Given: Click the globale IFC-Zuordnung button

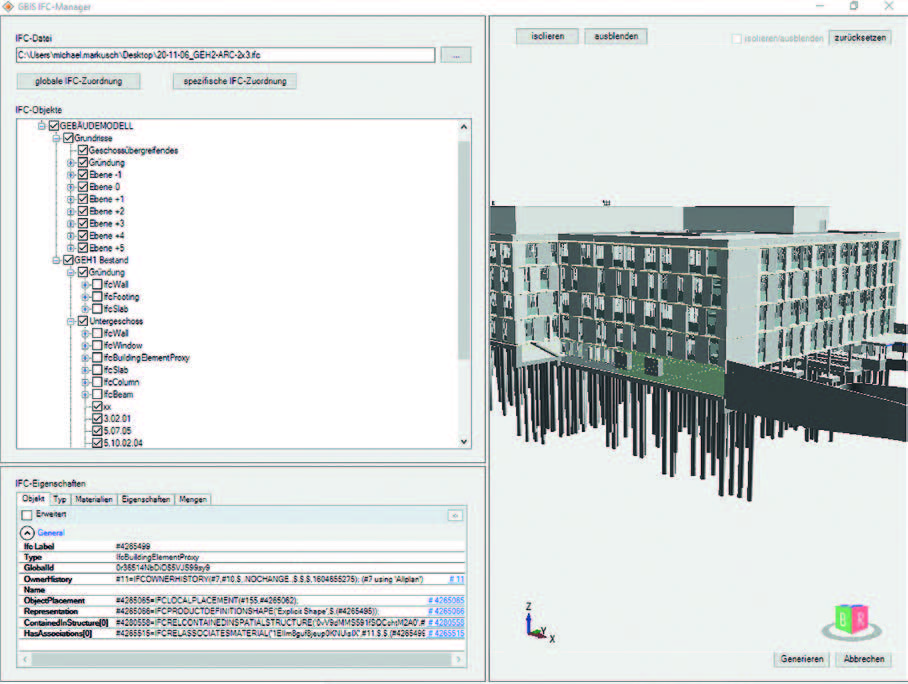Looking at the screenshot, I should (x=78, y=81).
